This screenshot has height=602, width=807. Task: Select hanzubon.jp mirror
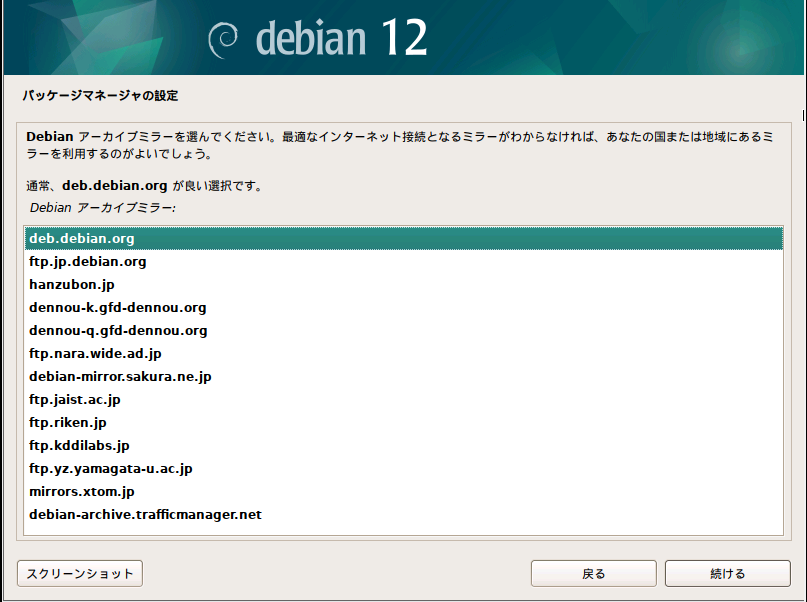[404, 285]
